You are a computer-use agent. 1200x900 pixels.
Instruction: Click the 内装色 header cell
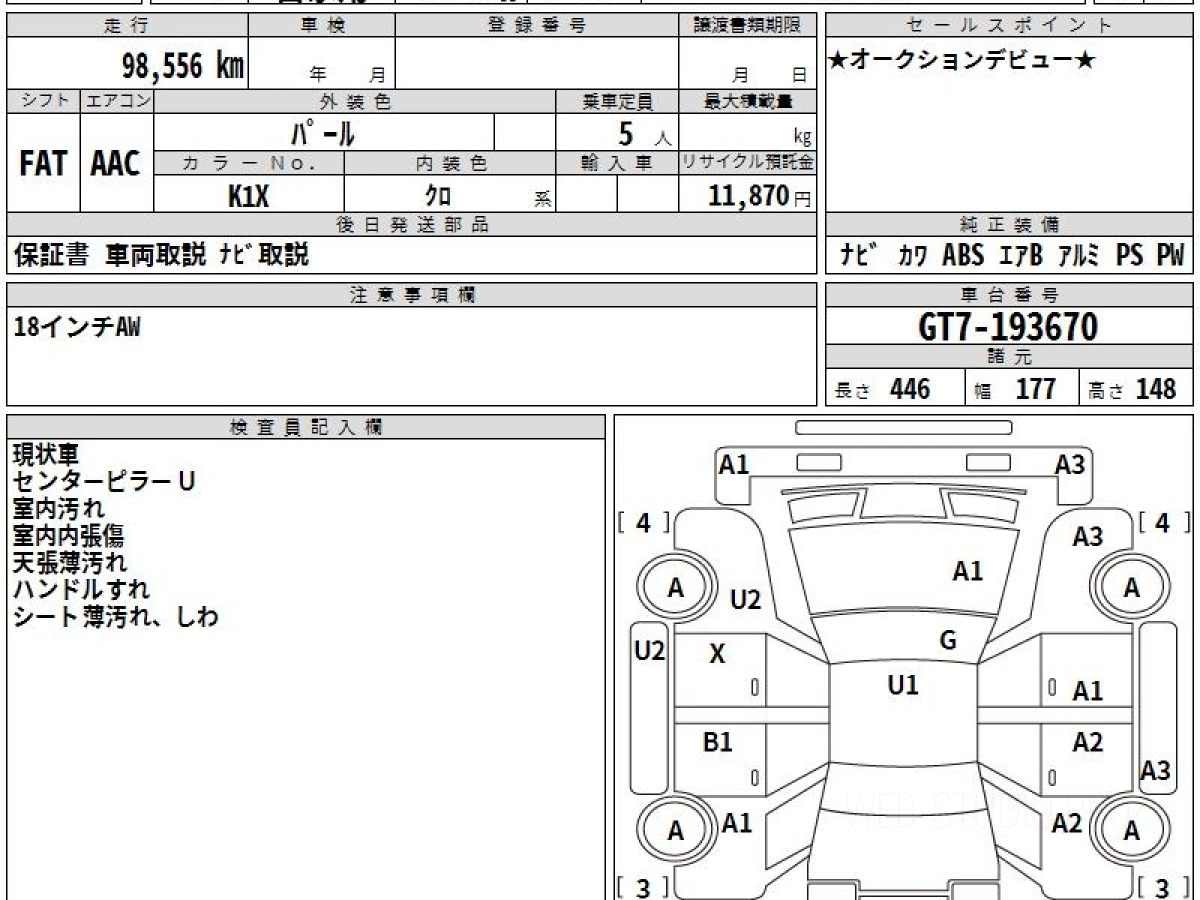[449, 163]
